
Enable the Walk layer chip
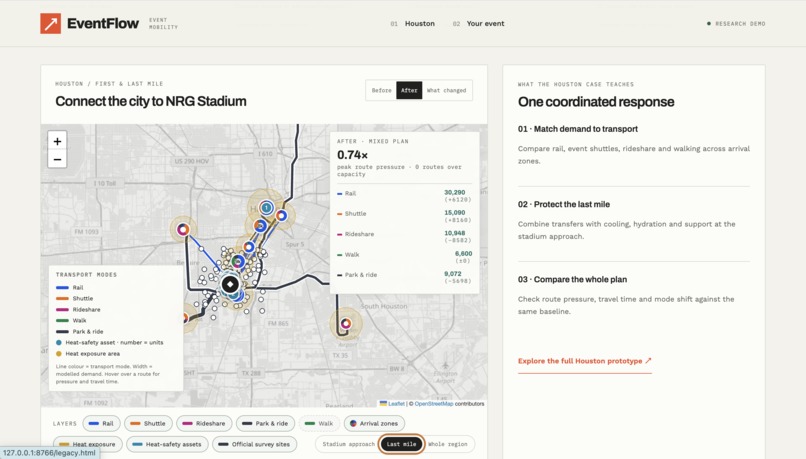coord(319,424)
